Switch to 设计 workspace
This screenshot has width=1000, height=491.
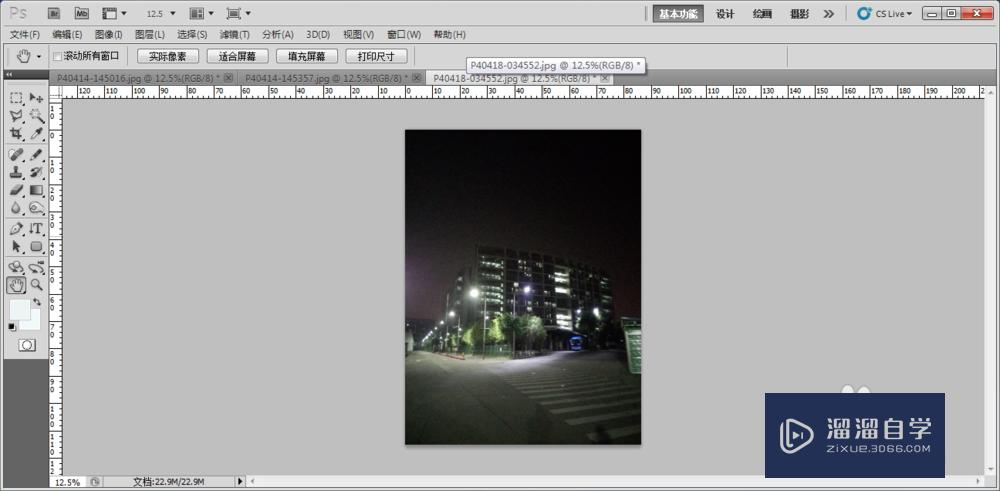point(725,13)
